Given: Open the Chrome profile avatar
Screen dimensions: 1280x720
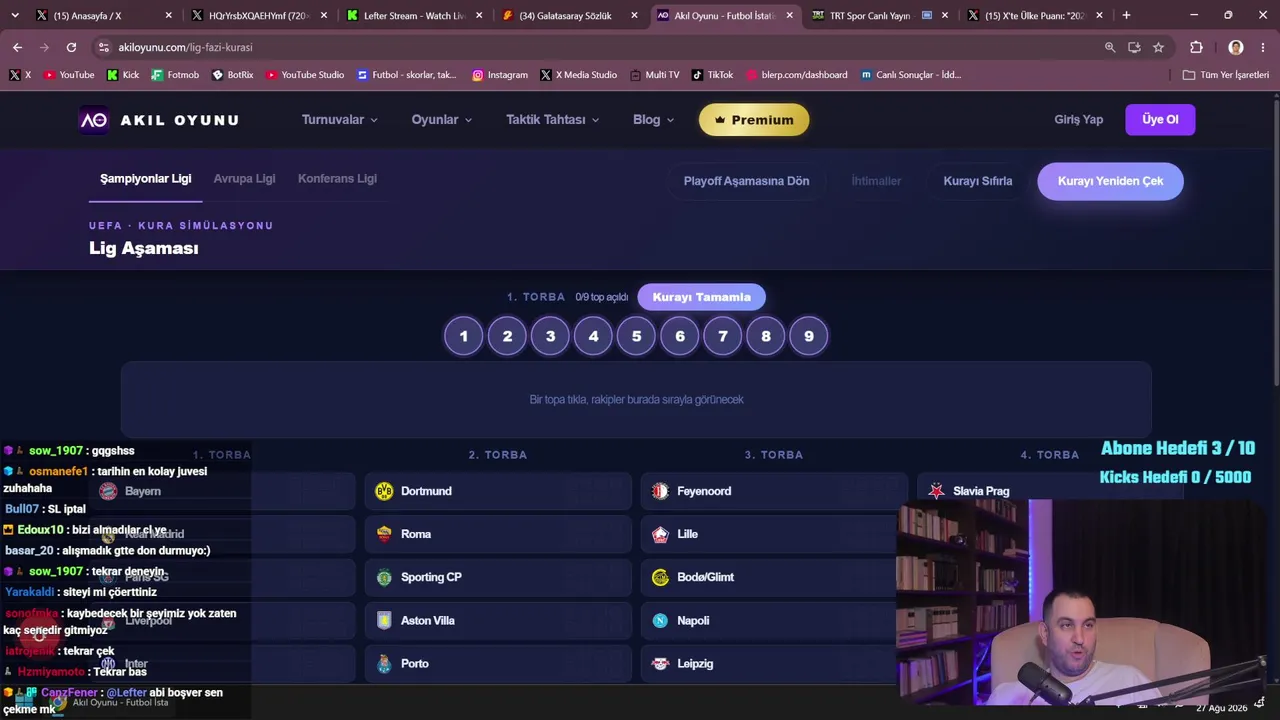Looking at the screenshot, I should (1236, 47).
